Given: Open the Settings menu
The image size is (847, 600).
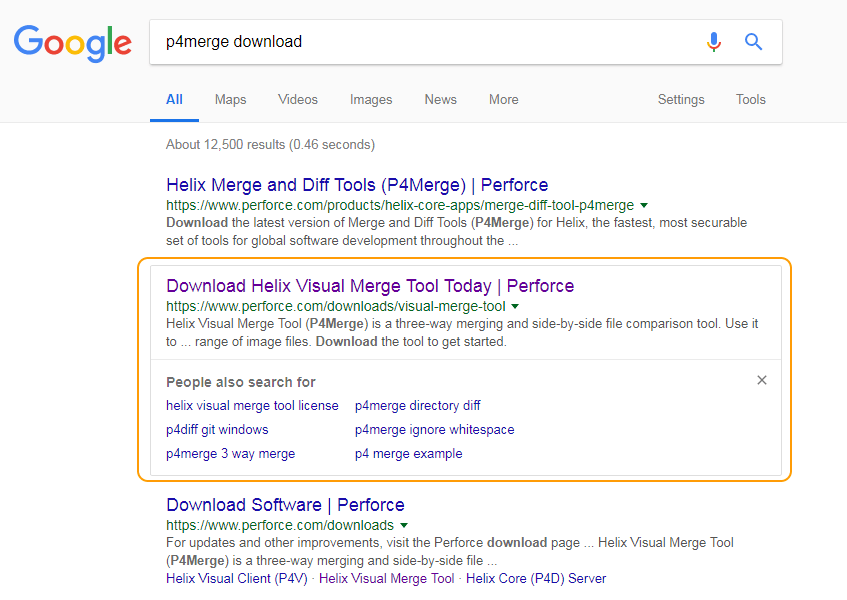Looking at the screenshot, I should click(x=681, y=99).
